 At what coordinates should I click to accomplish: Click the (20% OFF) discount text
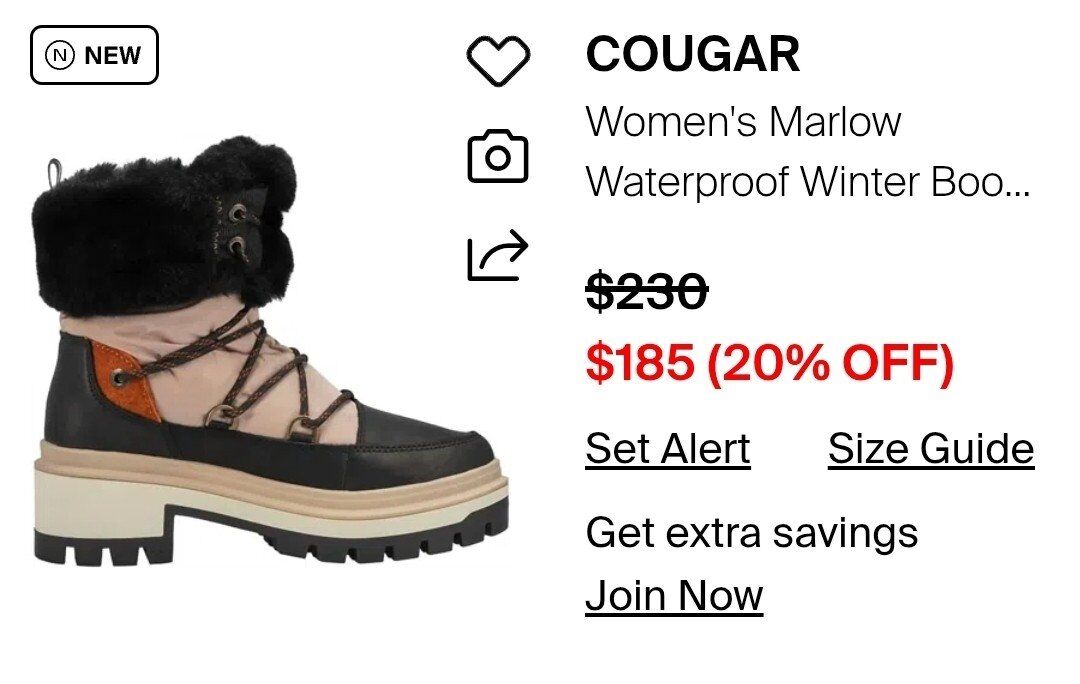pos(830,363)
